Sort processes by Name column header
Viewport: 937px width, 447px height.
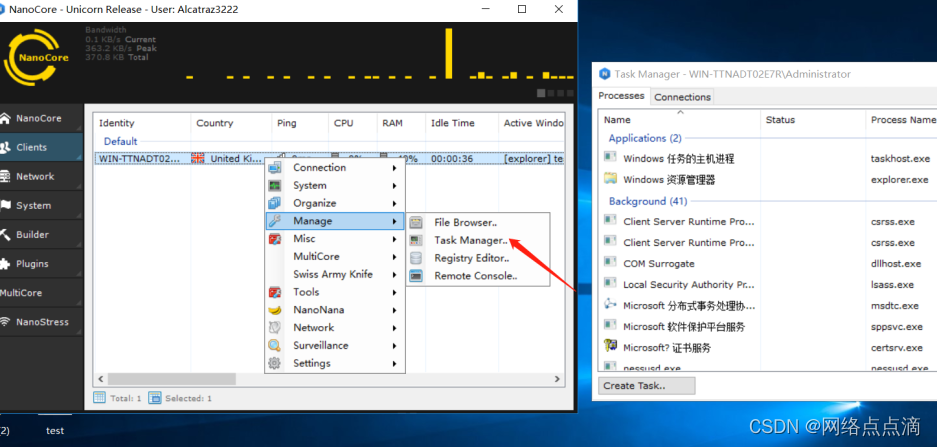click(679, 120)
